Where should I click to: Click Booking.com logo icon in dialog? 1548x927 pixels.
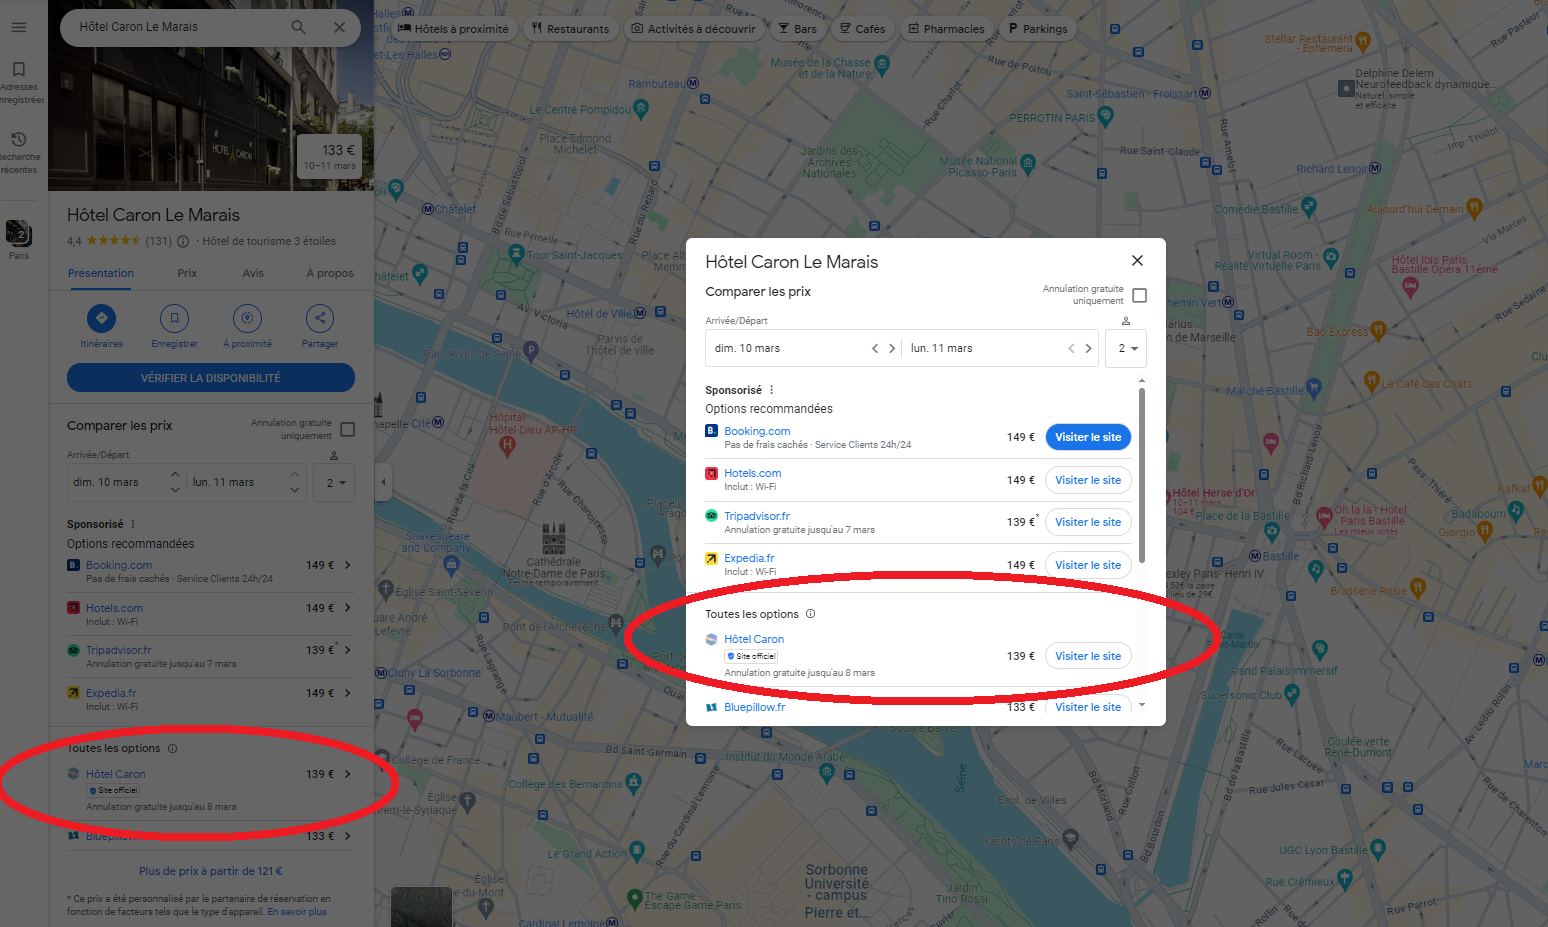coord(711,431)
